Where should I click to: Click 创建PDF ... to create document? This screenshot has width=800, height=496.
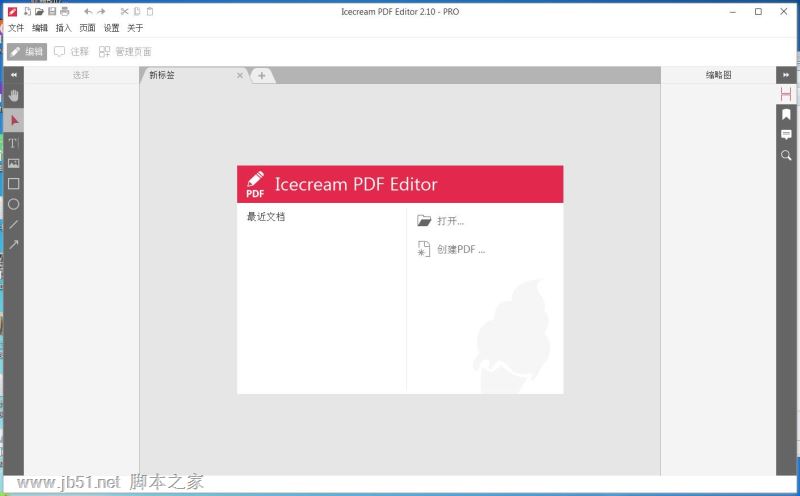click(451, 250)
